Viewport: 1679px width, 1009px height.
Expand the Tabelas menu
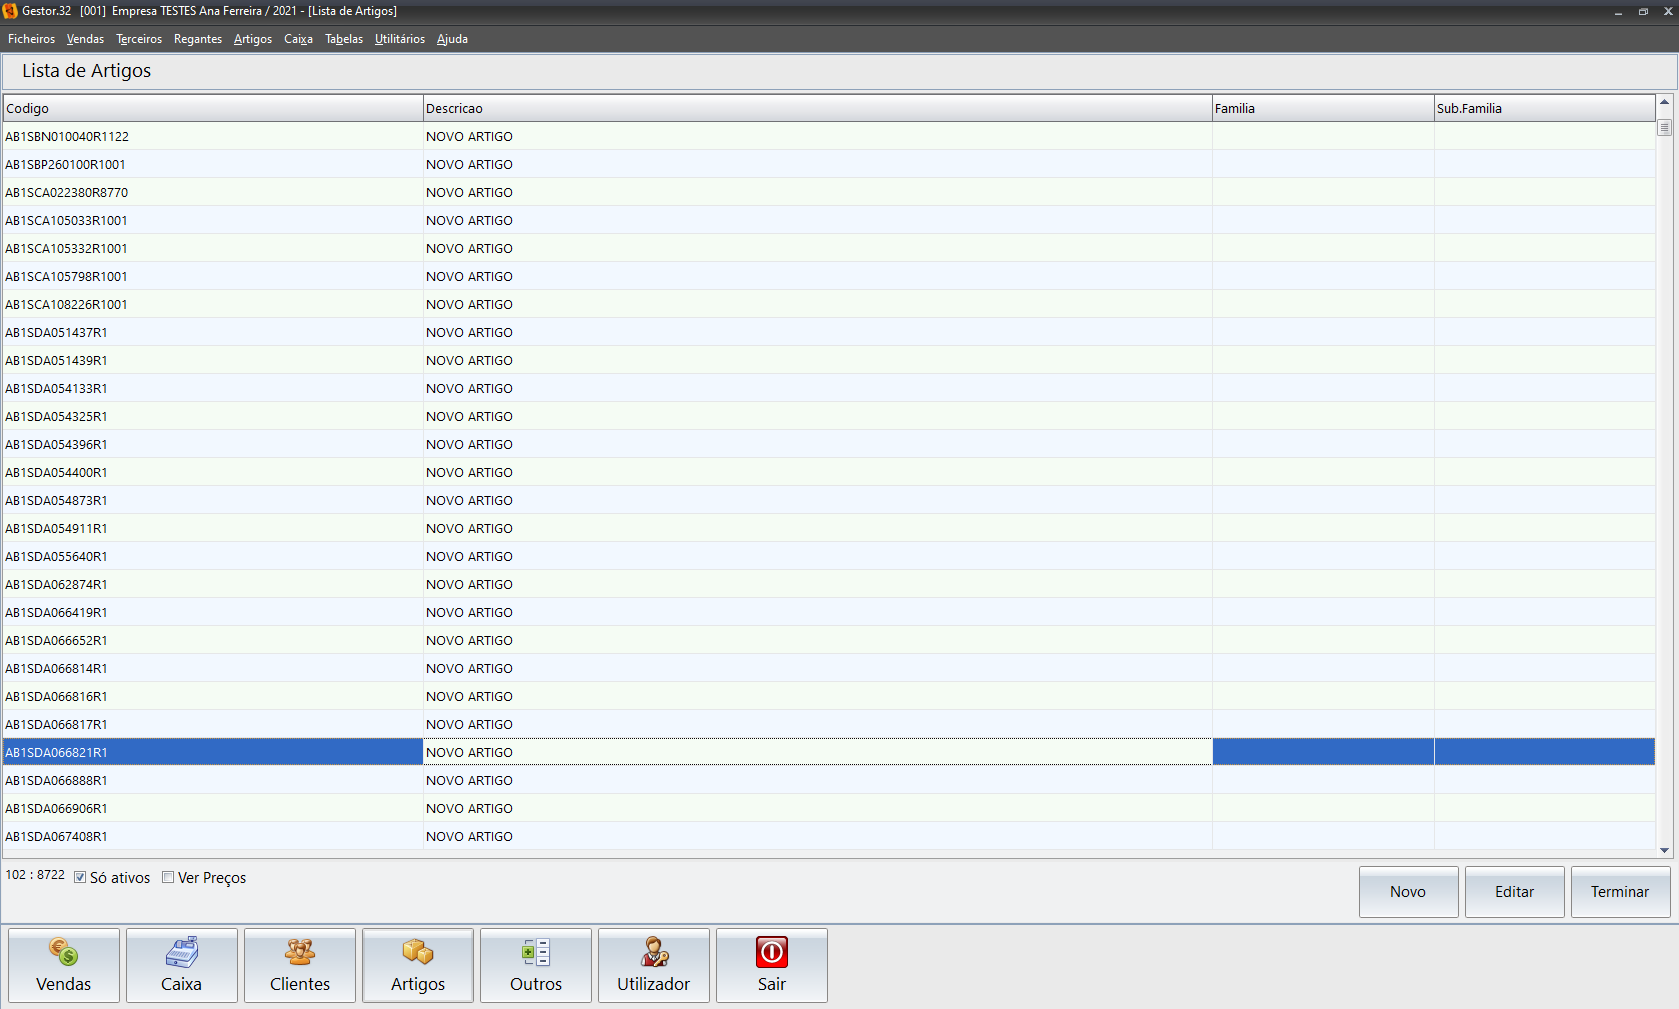pyautogui.click(x=343, y=39)
